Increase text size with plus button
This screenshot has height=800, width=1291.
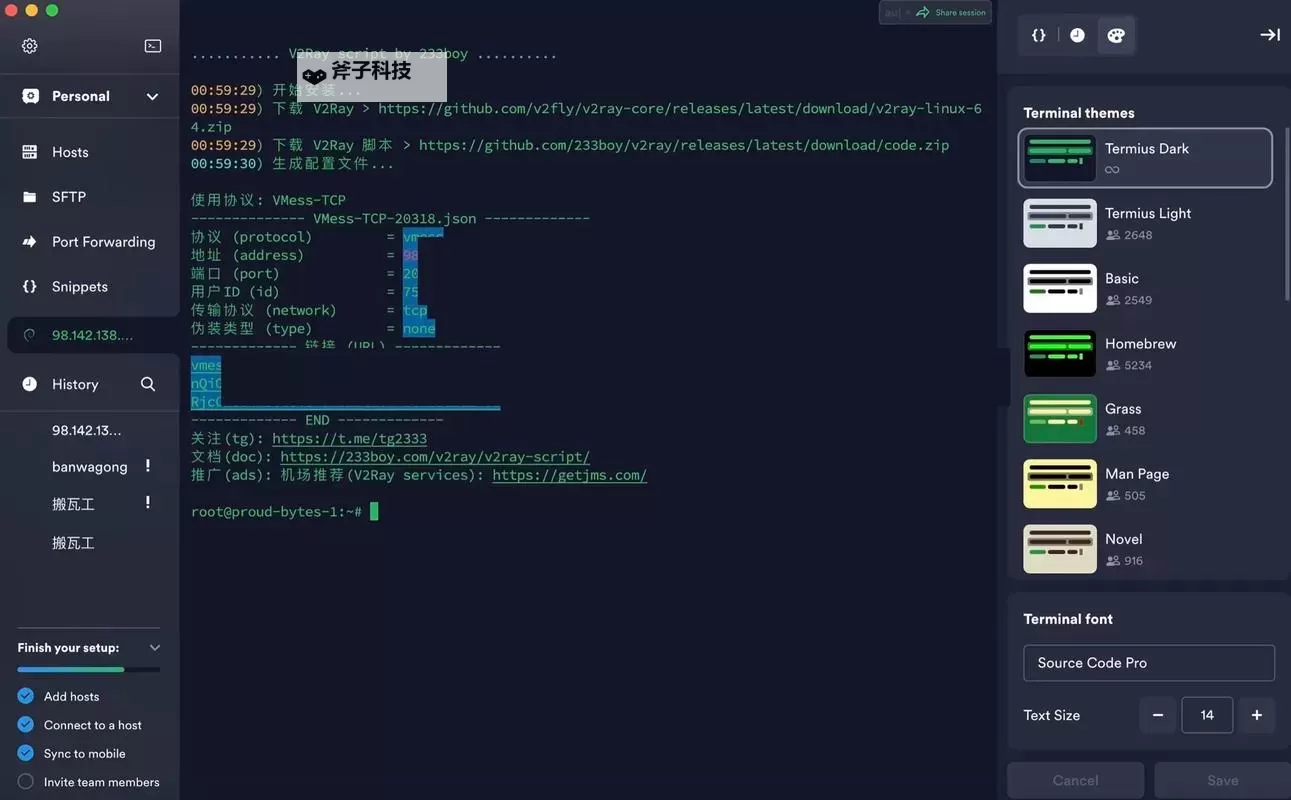[1256, 715]
